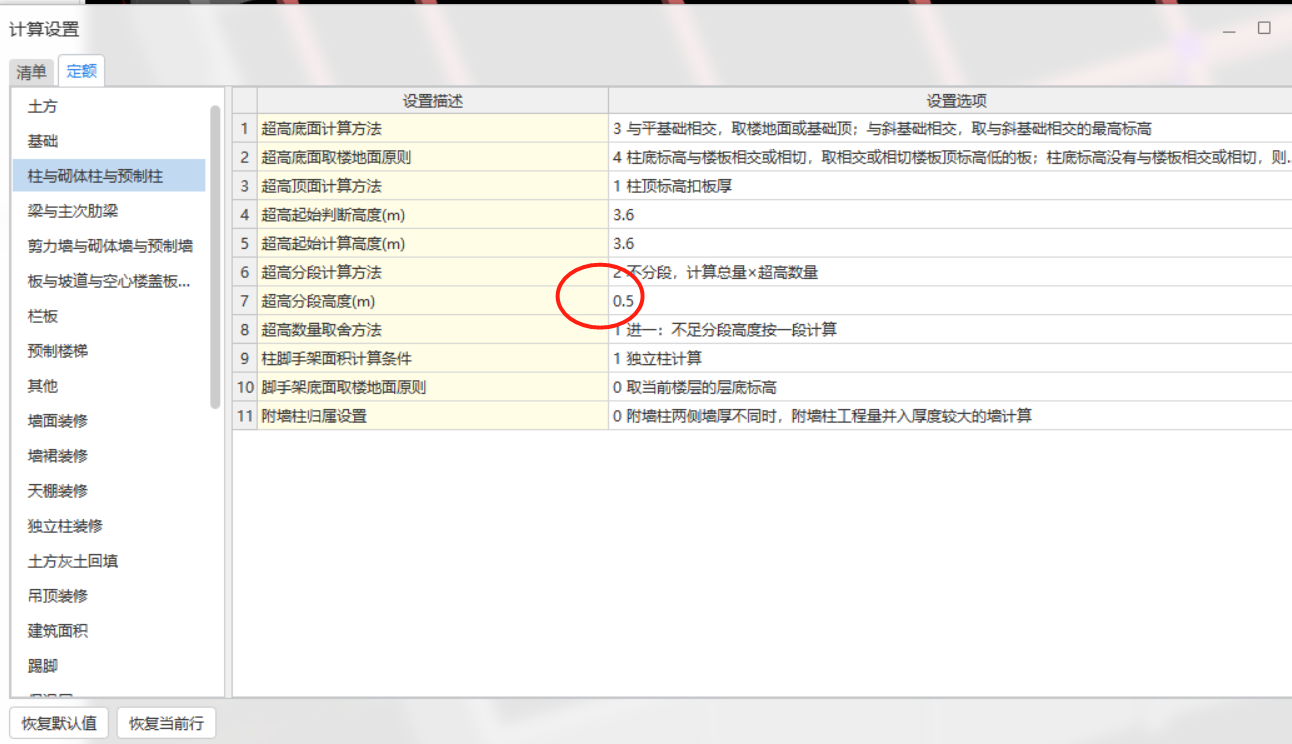This screenshot has height=744, width=1292.
Task: Select 板与坡道与空心楼盖板 category
Action: pos(108,281)
